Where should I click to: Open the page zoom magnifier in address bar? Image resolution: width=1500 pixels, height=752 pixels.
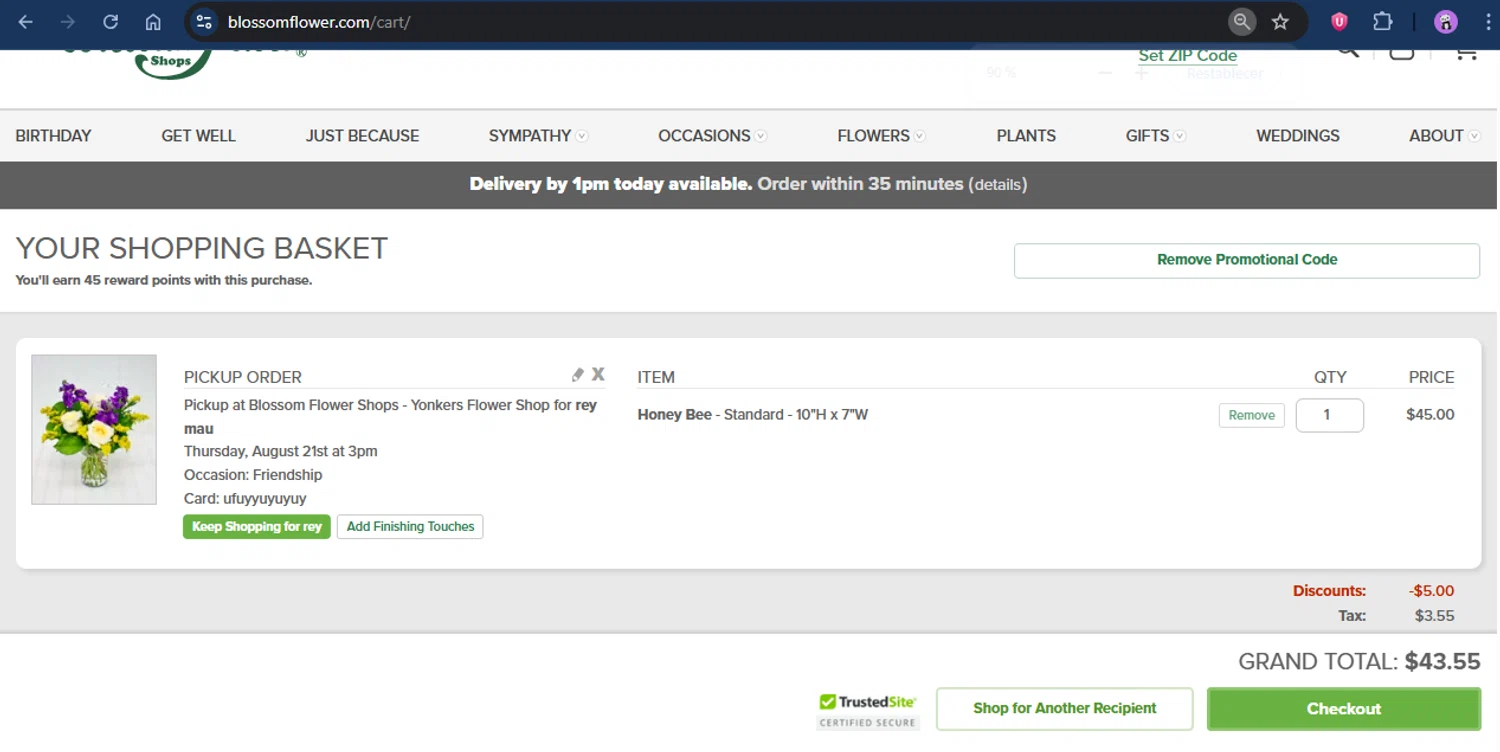point(1241,22)
